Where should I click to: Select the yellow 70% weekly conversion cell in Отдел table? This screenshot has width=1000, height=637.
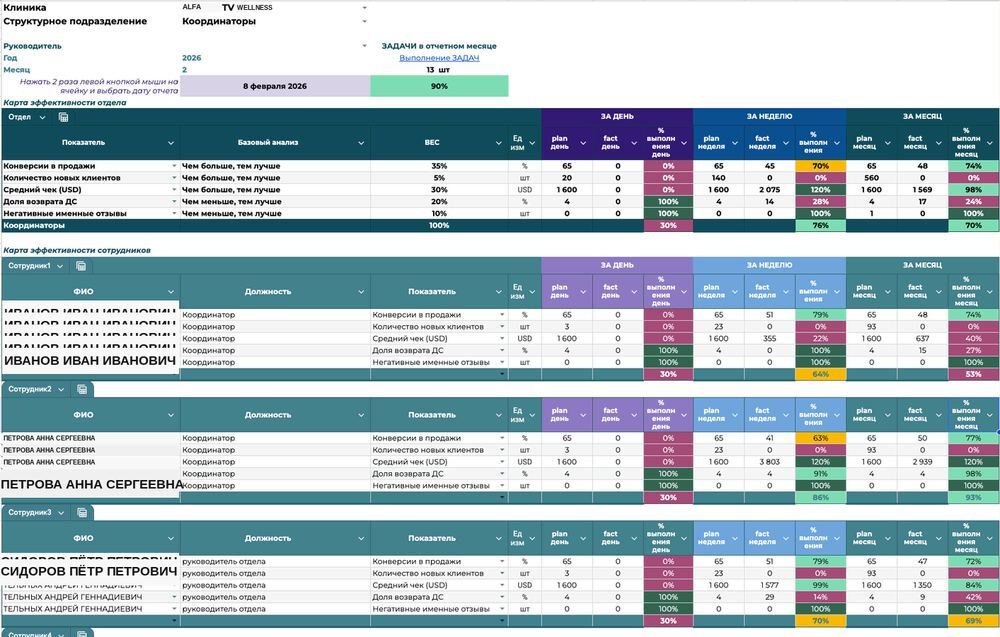click(820, 166)
